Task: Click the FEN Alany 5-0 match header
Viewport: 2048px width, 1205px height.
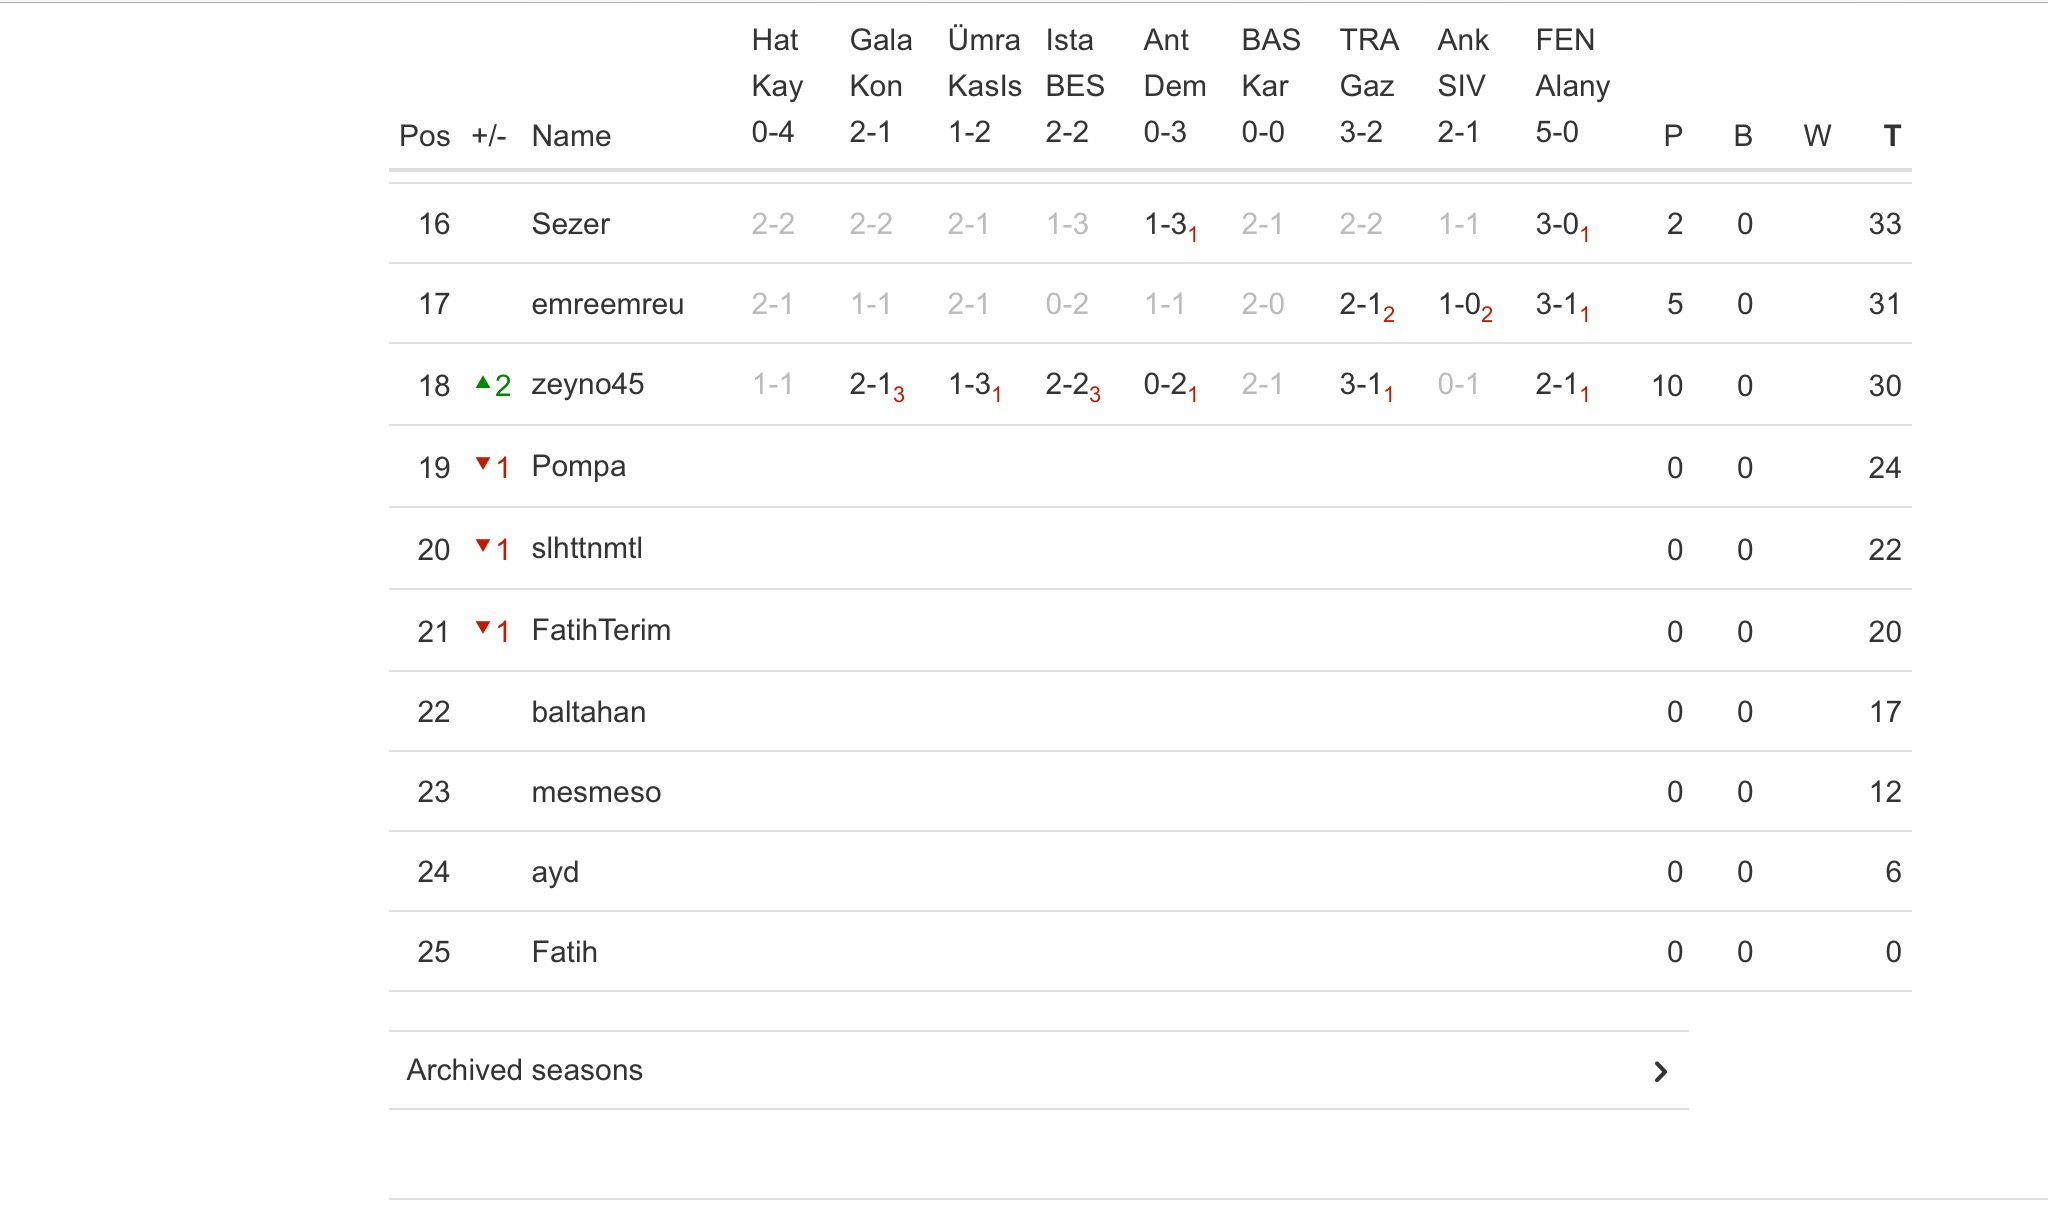Action: pyautogui.click(x=1572, y=86)
